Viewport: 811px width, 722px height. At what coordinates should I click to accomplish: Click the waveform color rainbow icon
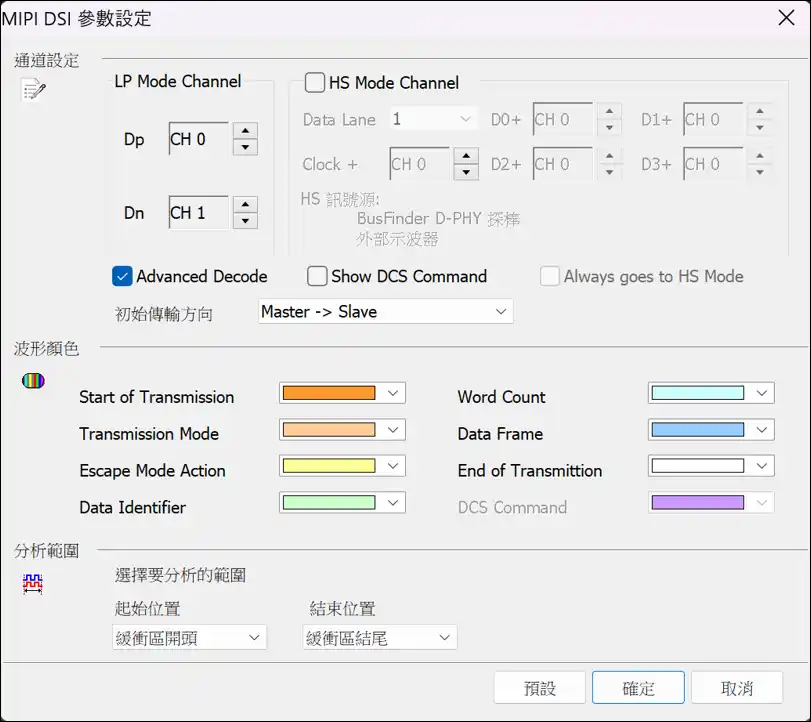[x=33, y=381]
